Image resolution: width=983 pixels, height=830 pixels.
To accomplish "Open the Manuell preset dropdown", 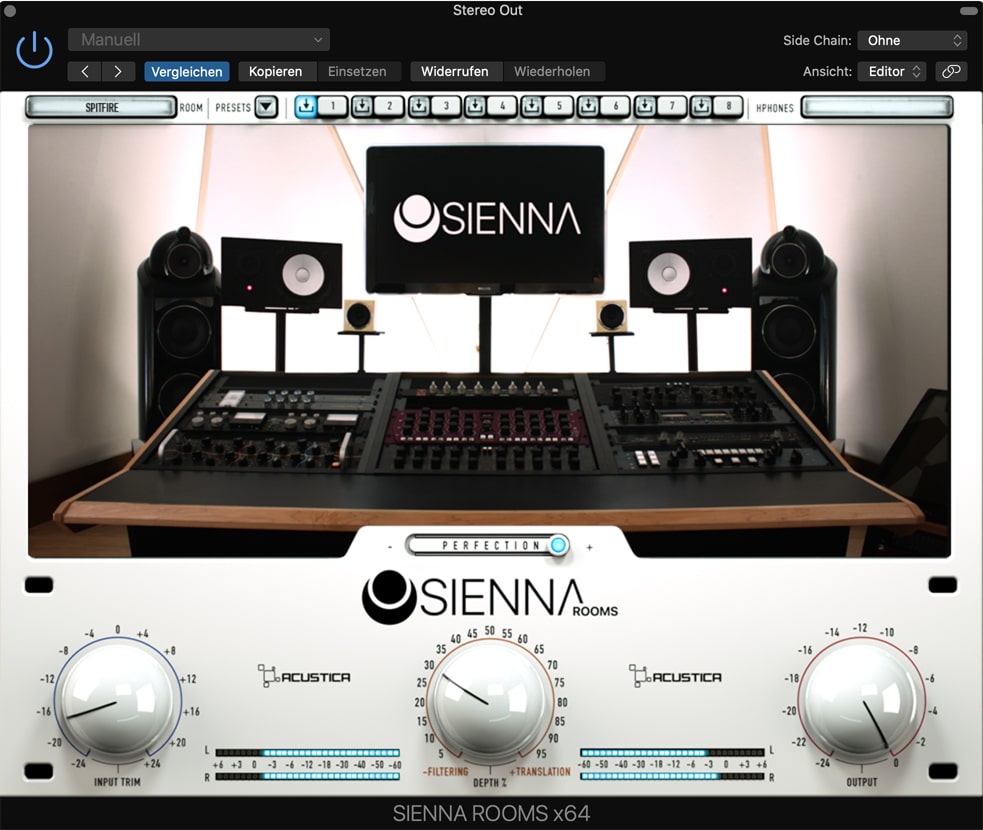I will [x=199, y=39].
